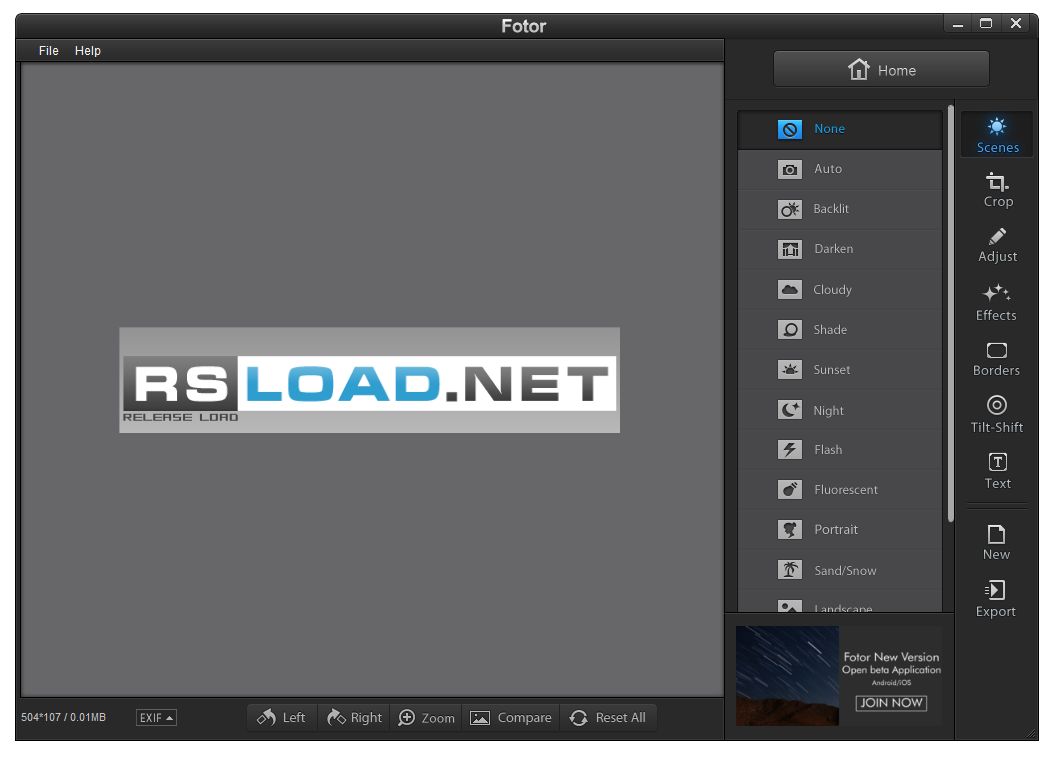Open the Crop tool
Screen dimensions: 1064x766
[x=998, y=190]
